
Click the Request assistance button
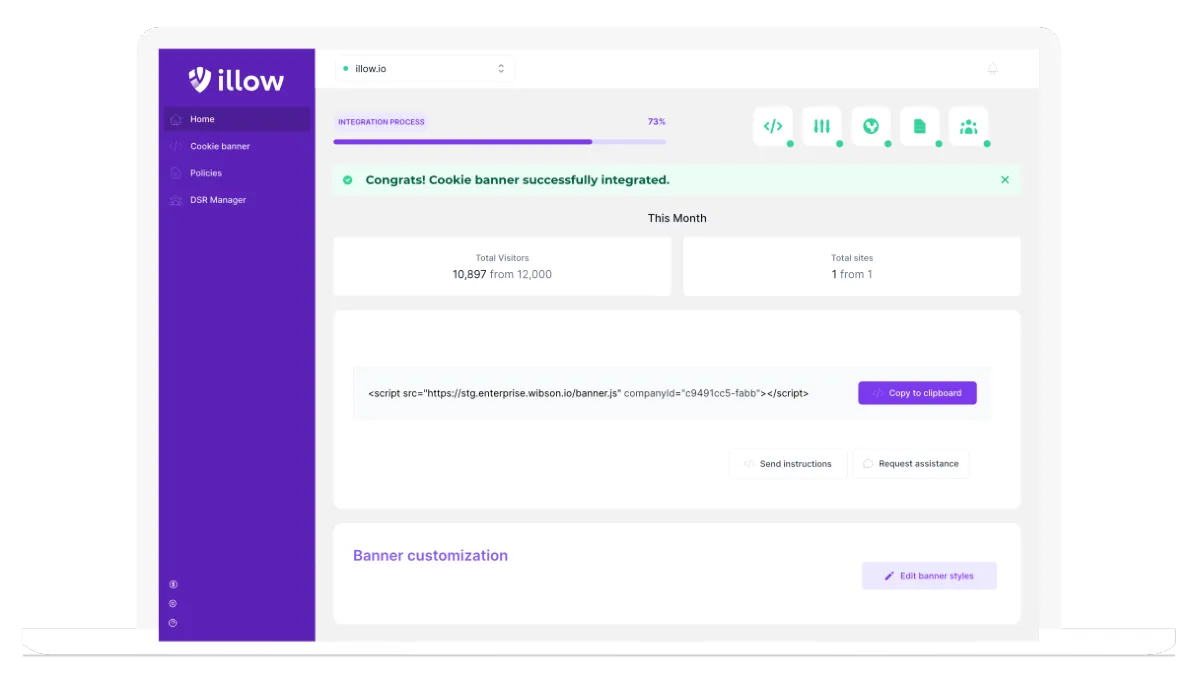click(911, 464)
